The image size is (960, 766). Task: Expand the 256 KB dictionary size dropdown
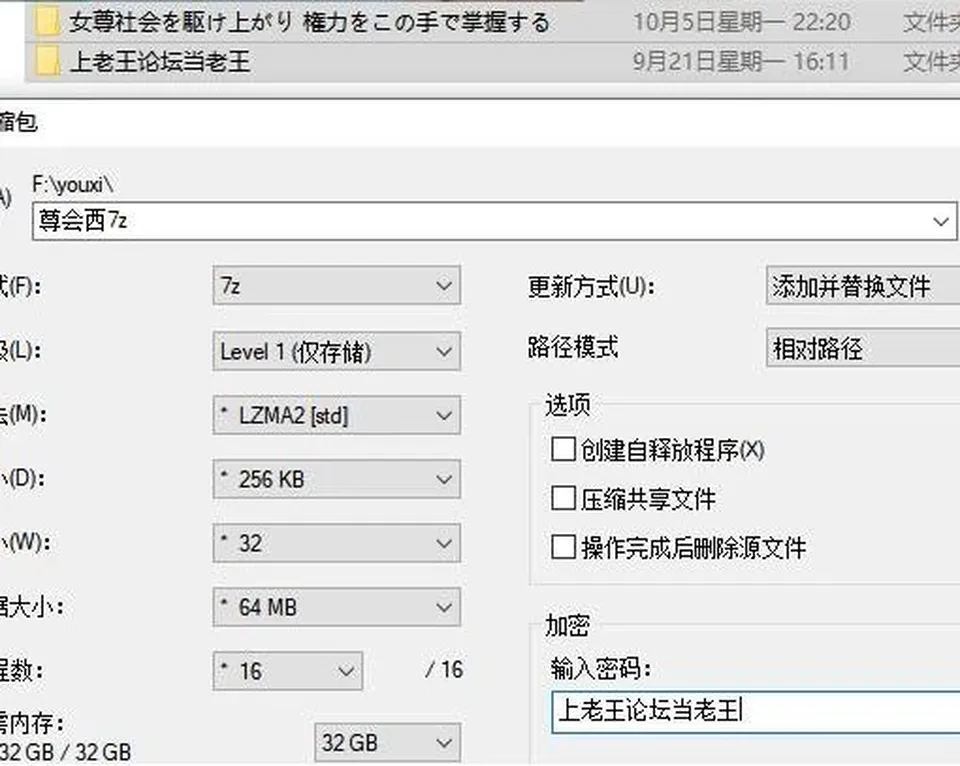click(x=337, y=479)
